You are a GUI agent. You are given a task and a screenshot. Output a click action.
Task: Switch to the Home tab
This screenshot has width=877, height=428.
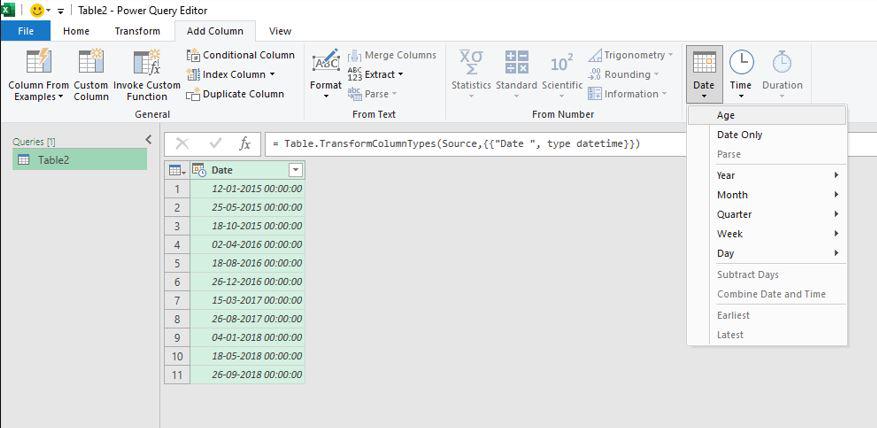(76, 31)
